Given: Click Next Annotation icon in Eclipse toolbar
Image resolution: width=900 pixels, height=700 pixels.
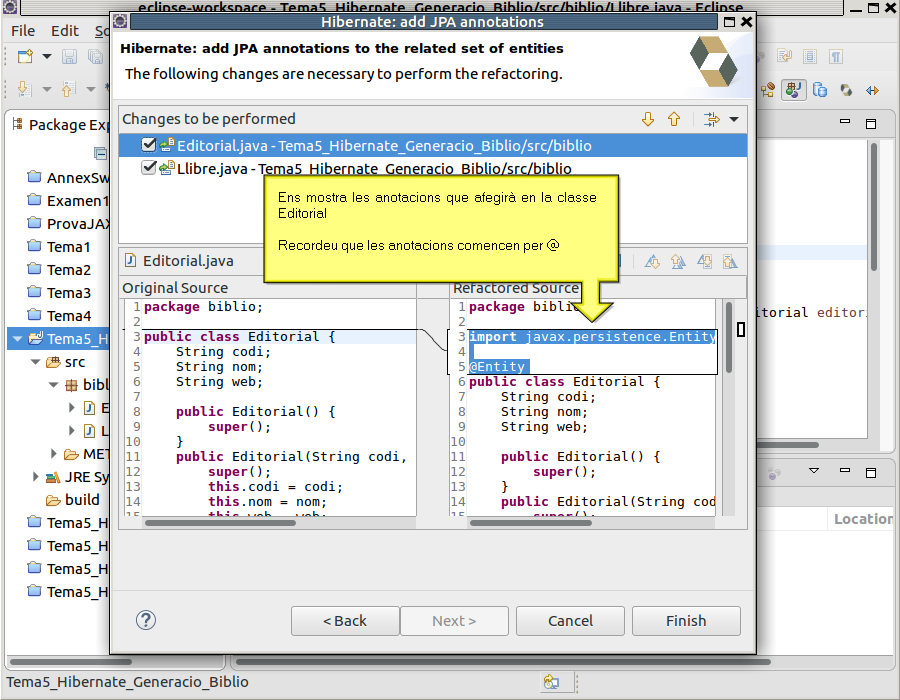Looking at the screenshot, I should pyautogui.click(x=24, y=89).
